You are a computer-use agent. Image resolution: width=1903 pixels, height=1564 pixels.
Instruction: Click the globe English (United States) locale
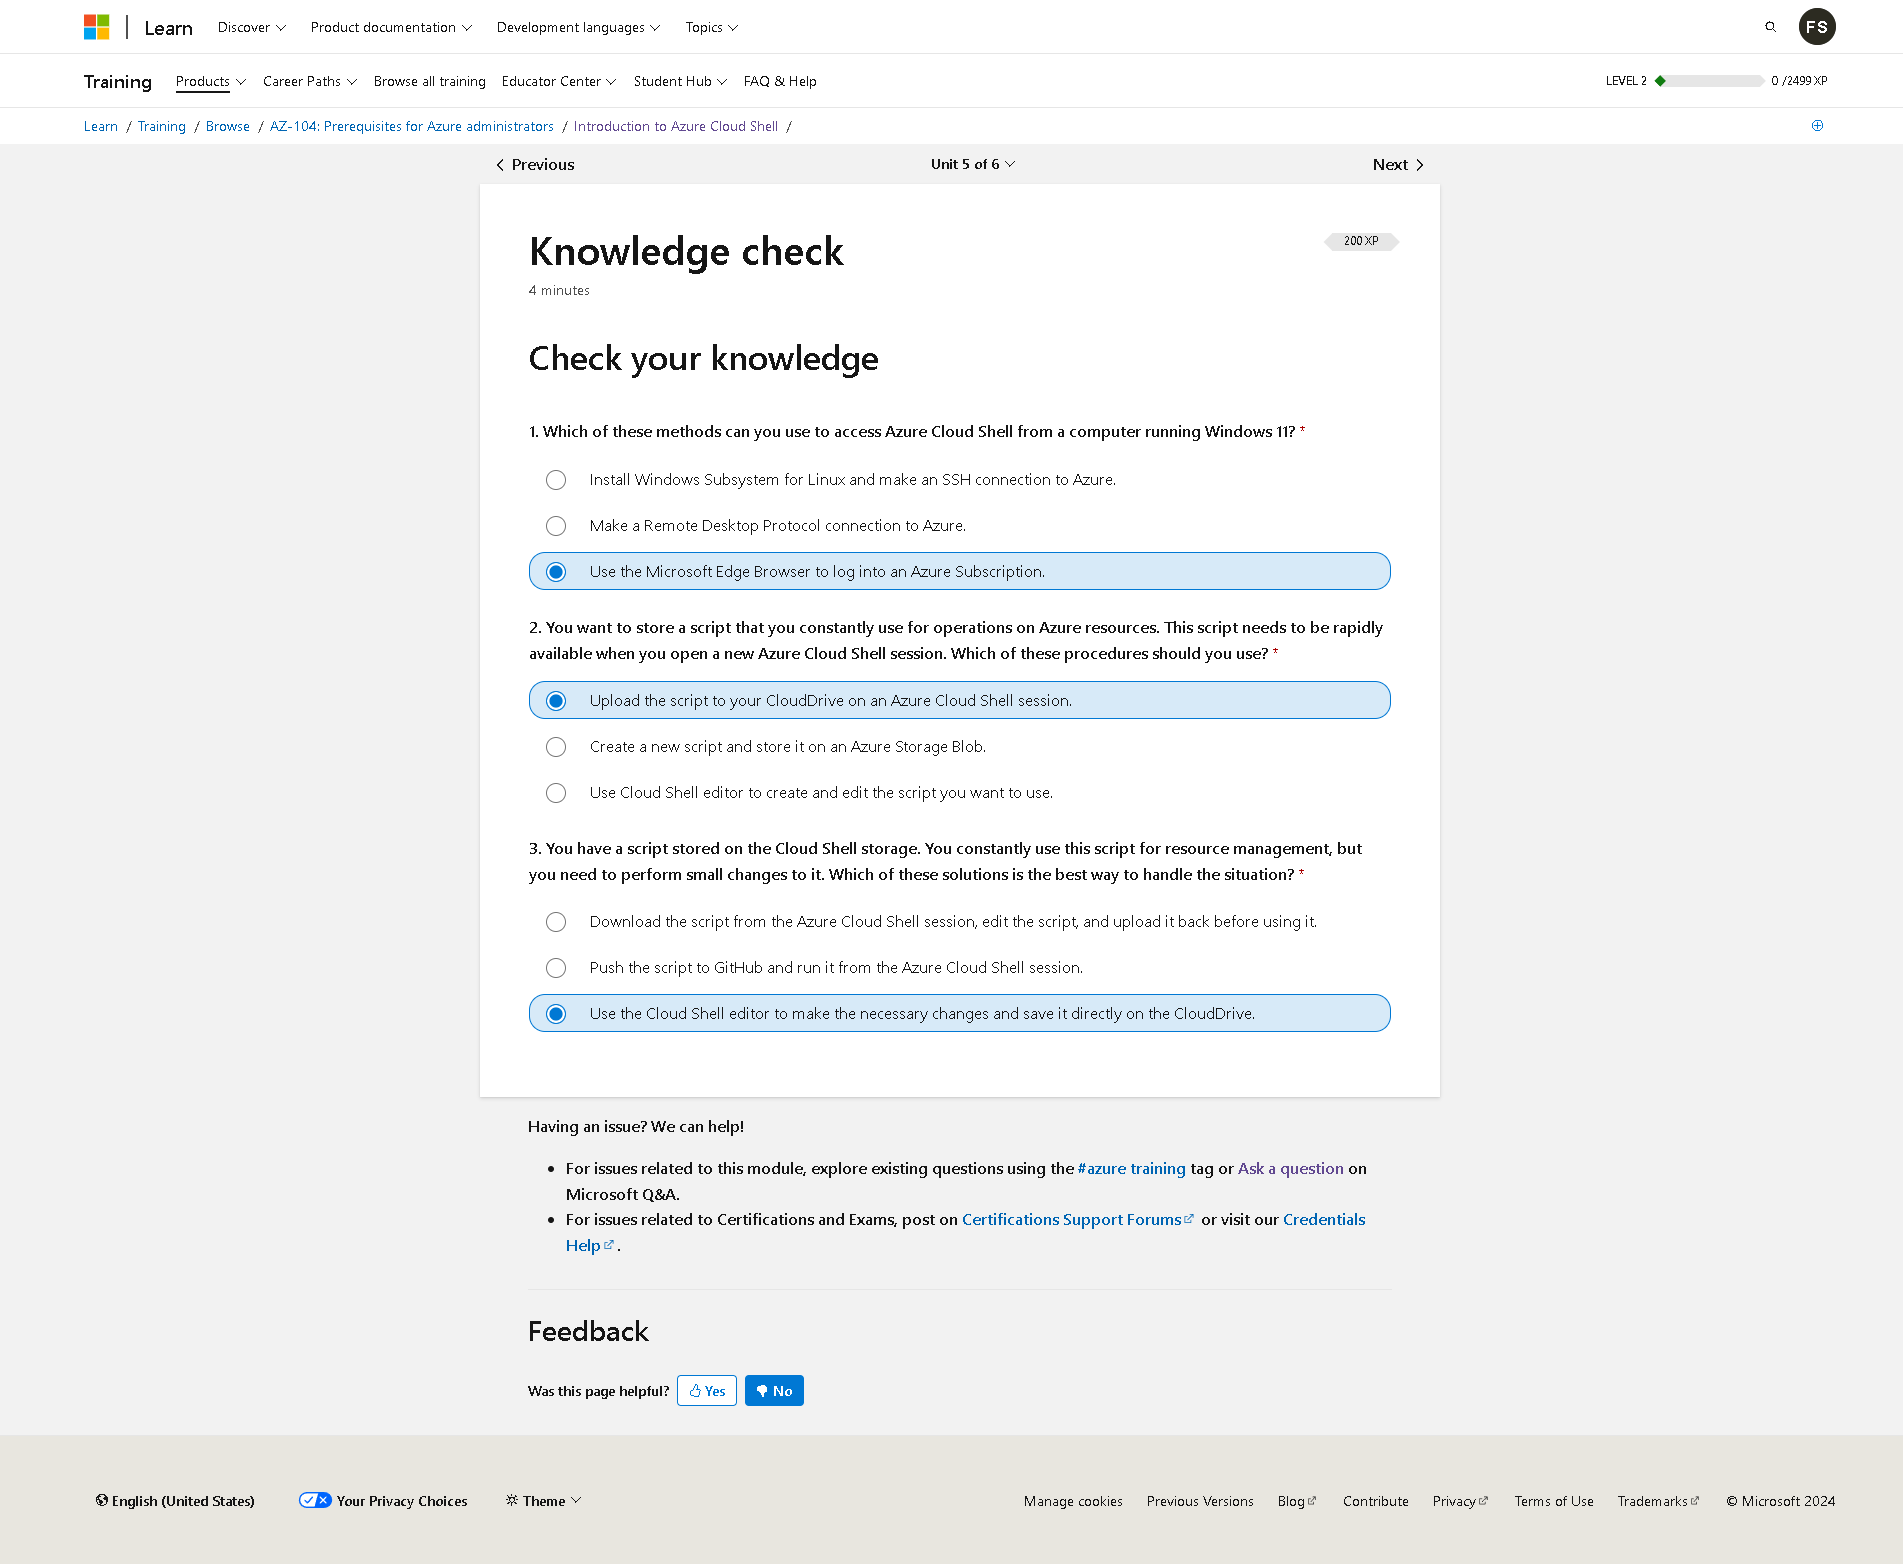175,1501
